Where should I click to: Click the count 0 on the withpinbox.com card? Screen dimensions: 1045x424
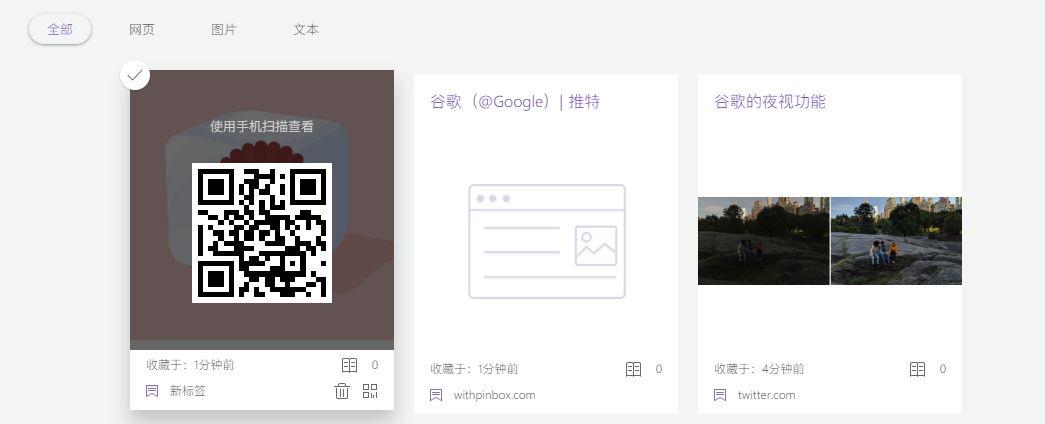coord(658,369)
